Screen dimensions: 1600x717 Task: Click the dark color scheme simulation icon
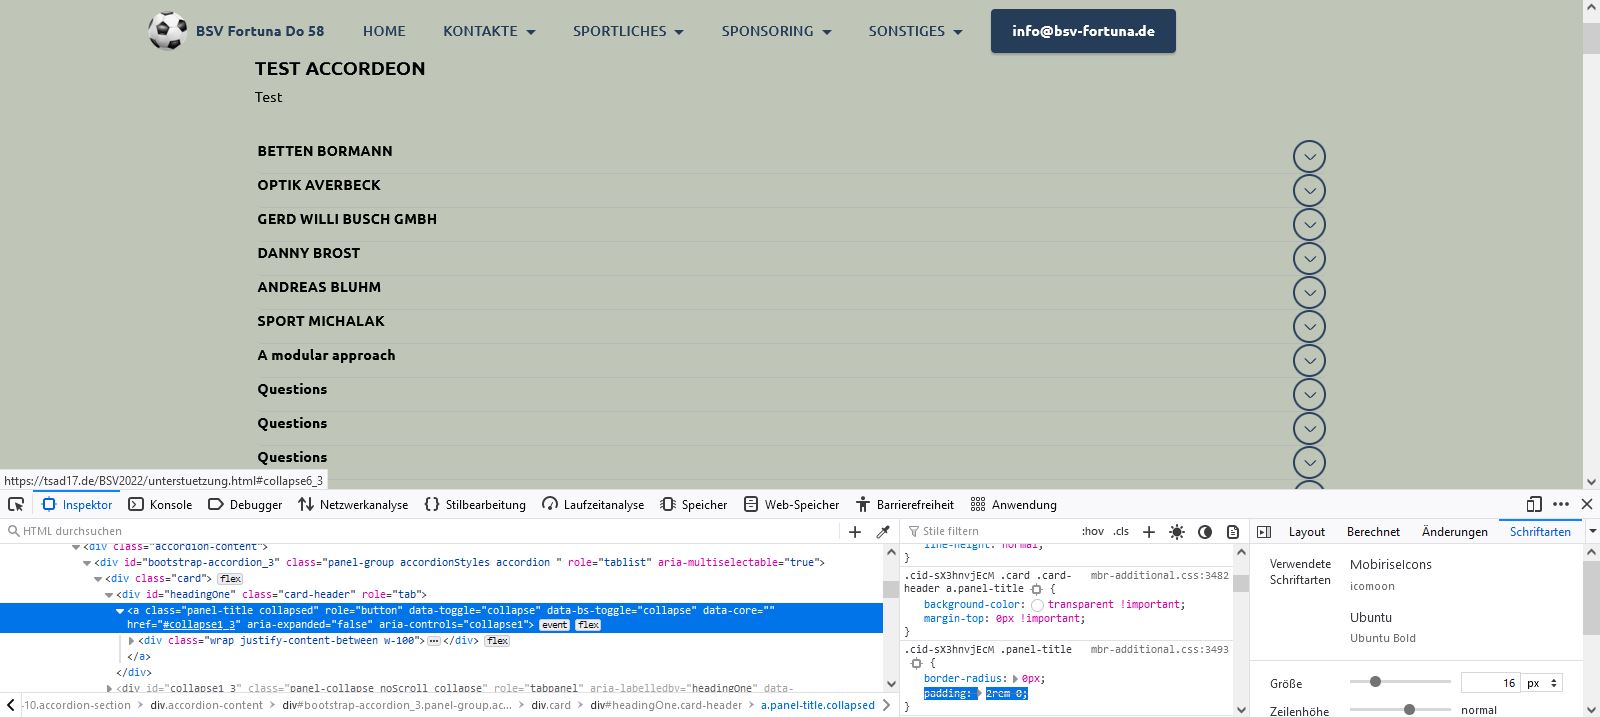(1205, 532)
